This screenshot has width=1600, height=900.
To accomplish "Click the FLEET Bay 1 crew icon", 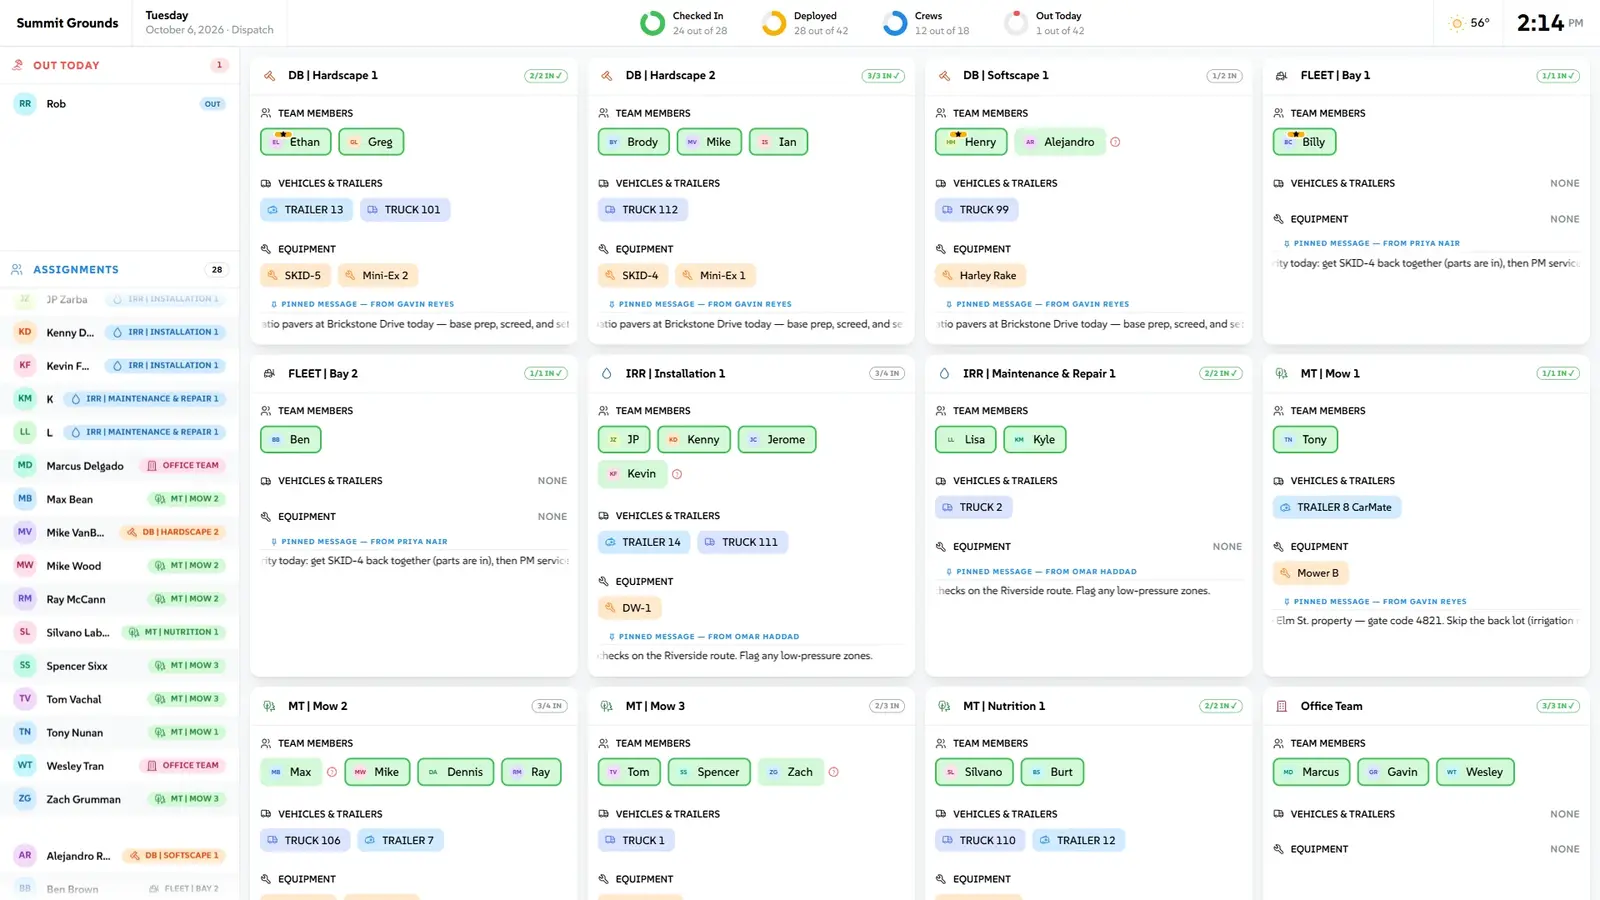I will pos(1281,76).
